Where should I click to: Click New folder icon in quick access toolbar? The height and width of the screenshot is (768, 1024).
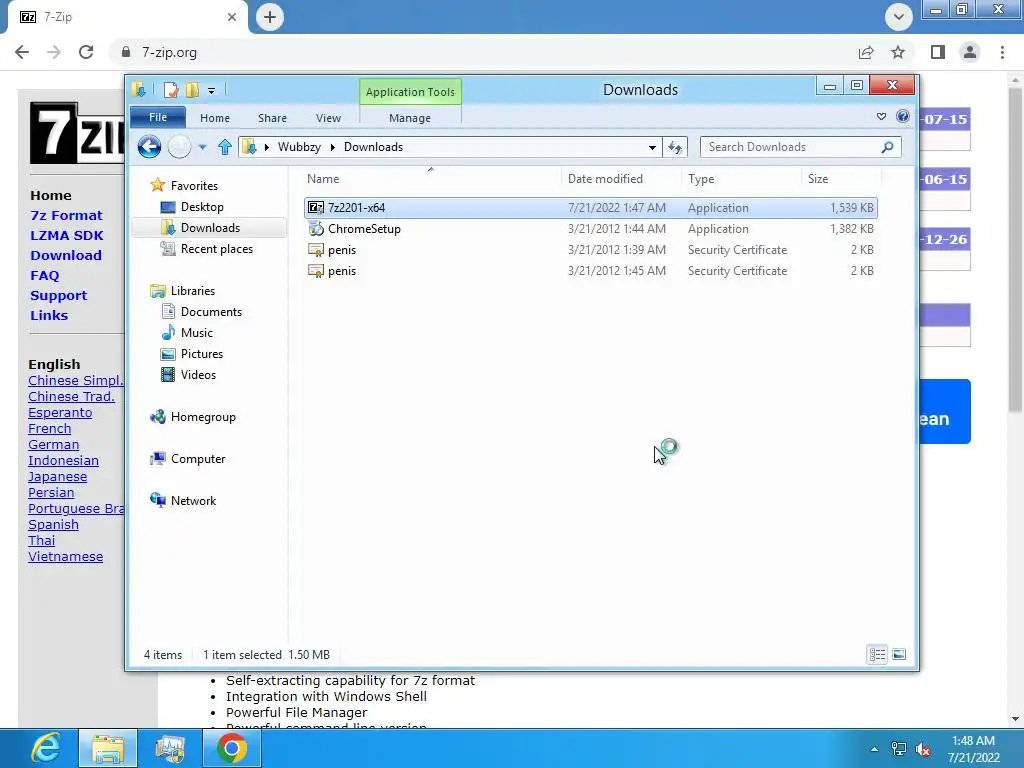192,89
